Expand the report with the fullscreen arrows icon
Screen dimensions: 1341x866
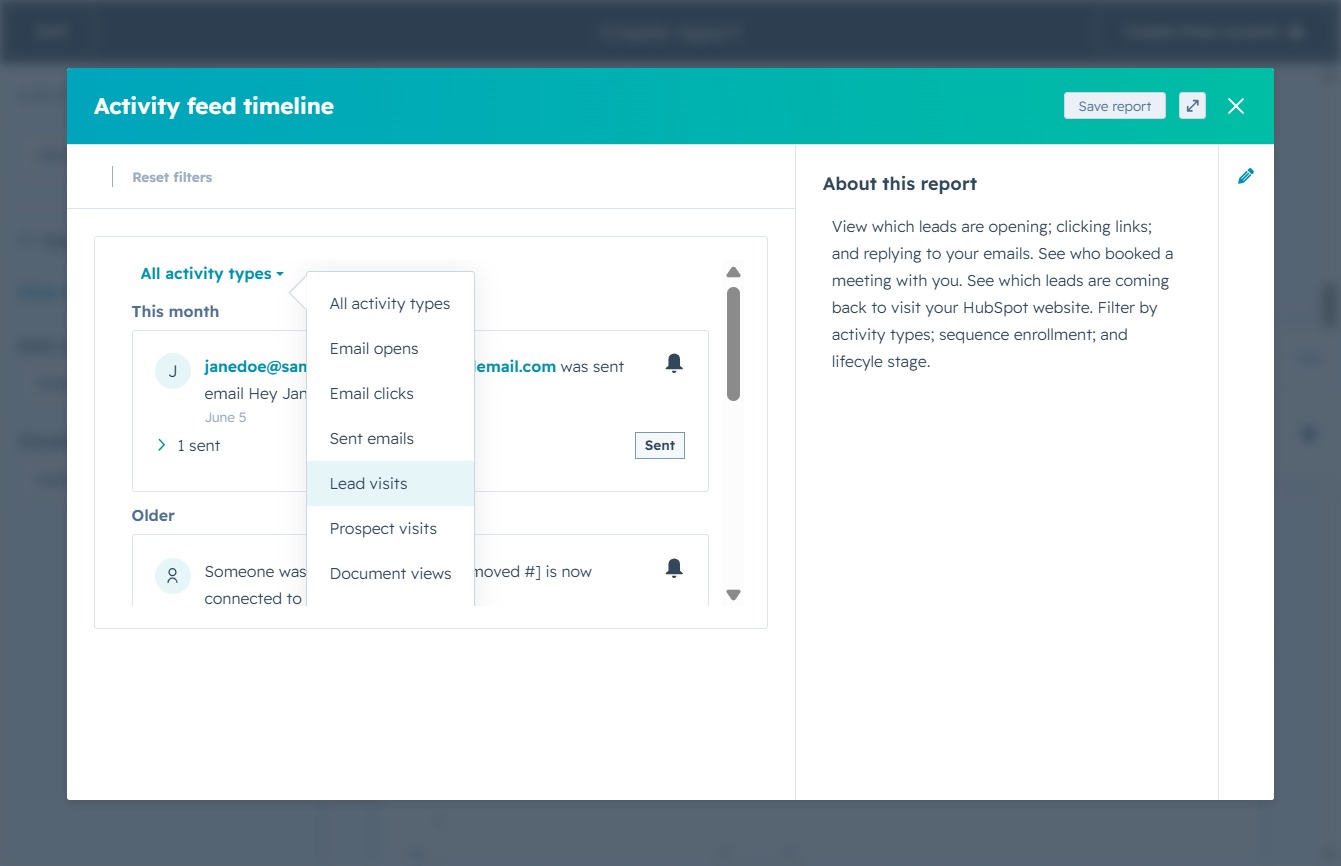click(x=1192, y=106)
